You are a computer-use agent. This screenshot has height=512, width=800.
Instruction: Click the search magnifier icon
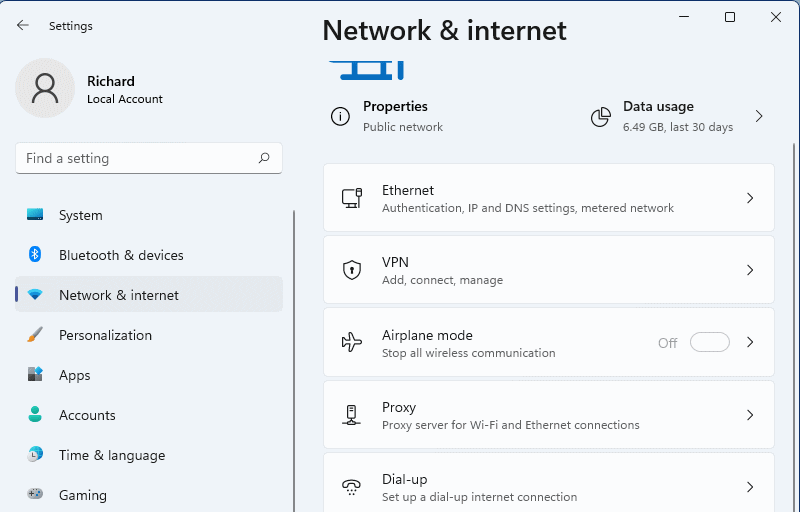coord(264,158)
